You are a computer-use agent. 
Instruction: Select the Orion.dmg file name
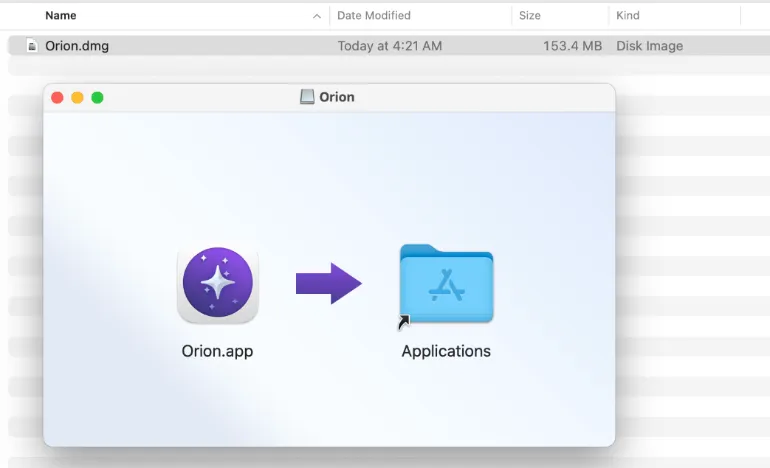77,46
